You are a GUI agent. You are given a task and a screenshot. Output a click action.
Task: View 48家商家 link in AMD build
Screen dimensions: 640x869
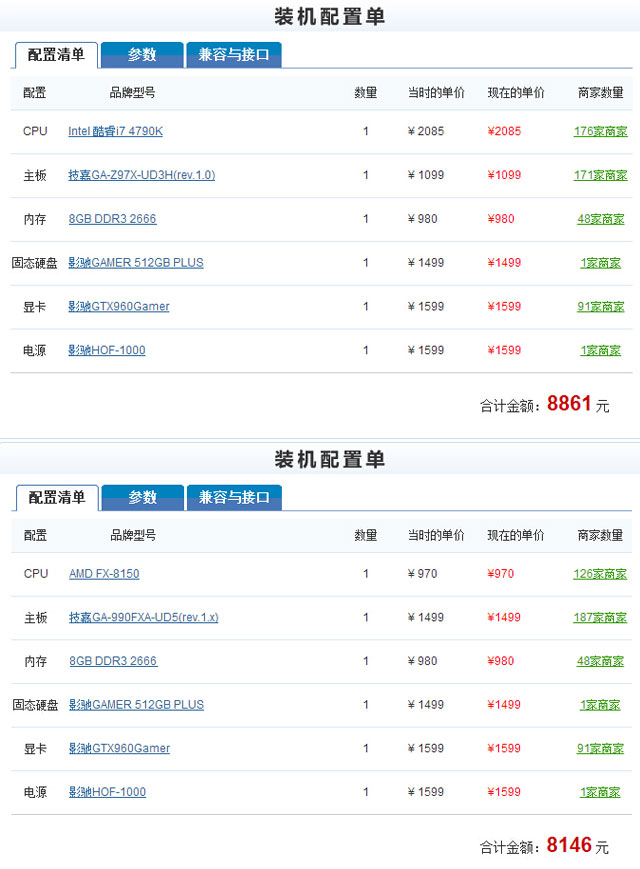click(600, 661)
